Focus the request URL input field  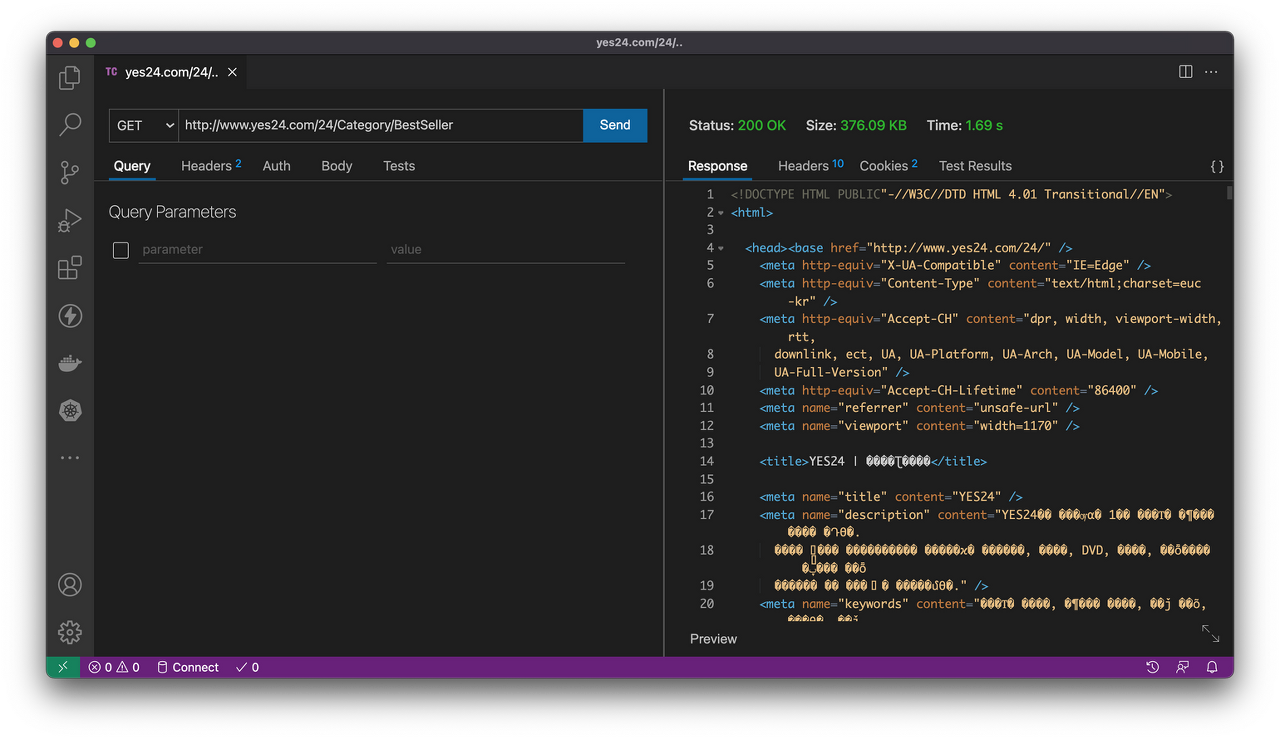coord(381,125)
